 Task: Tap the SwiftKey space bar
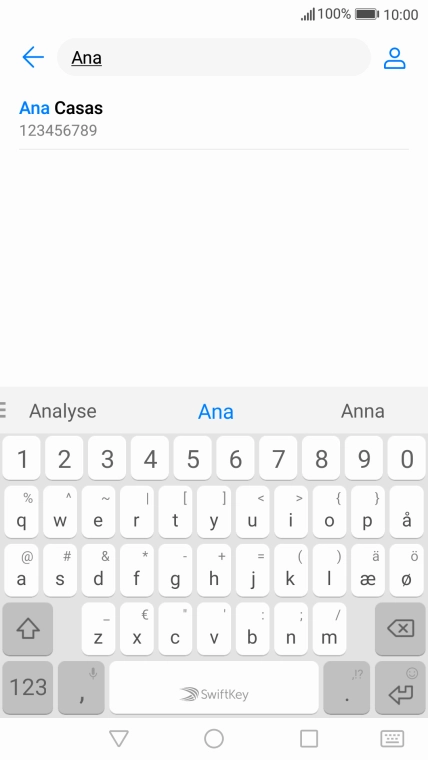[214, 688]
